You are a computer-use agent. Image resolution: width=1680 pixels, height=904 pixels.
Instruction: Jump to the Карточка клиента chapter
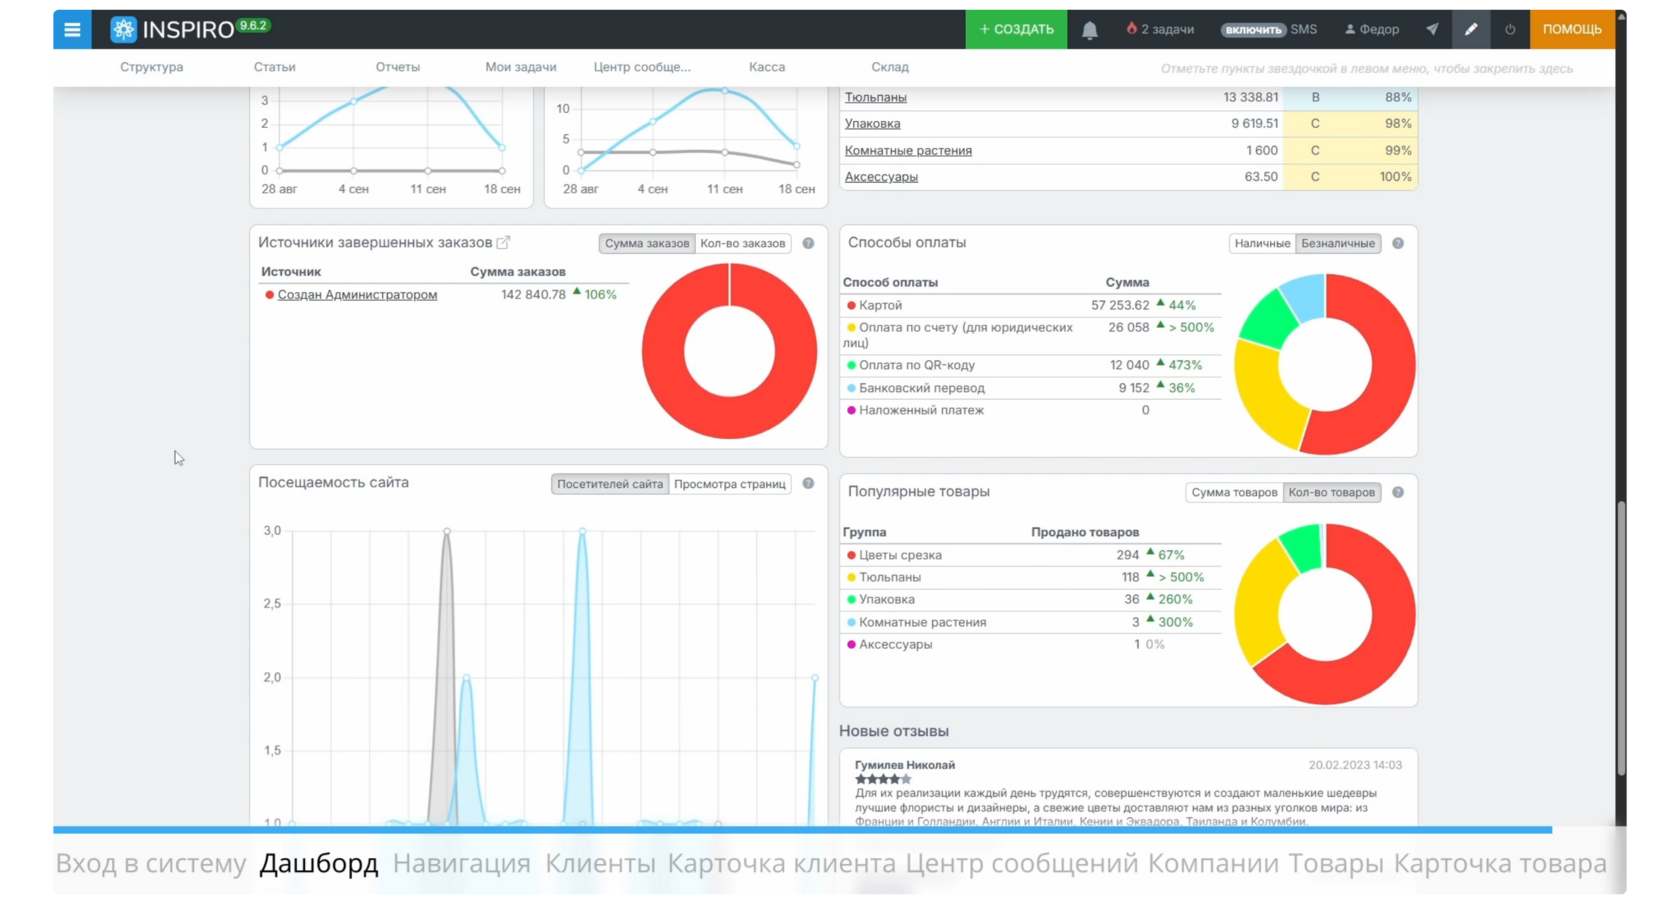[782, 863]
